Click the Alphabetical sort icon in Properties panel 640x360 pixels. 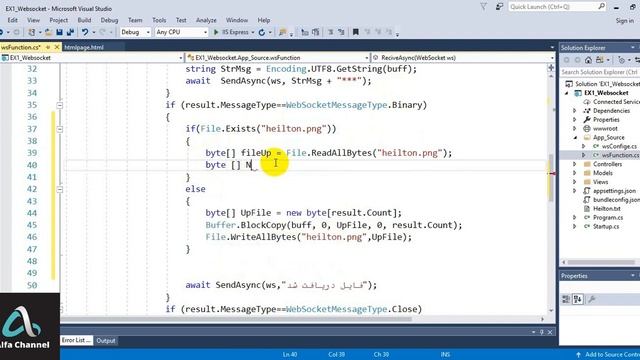point(578,299)
